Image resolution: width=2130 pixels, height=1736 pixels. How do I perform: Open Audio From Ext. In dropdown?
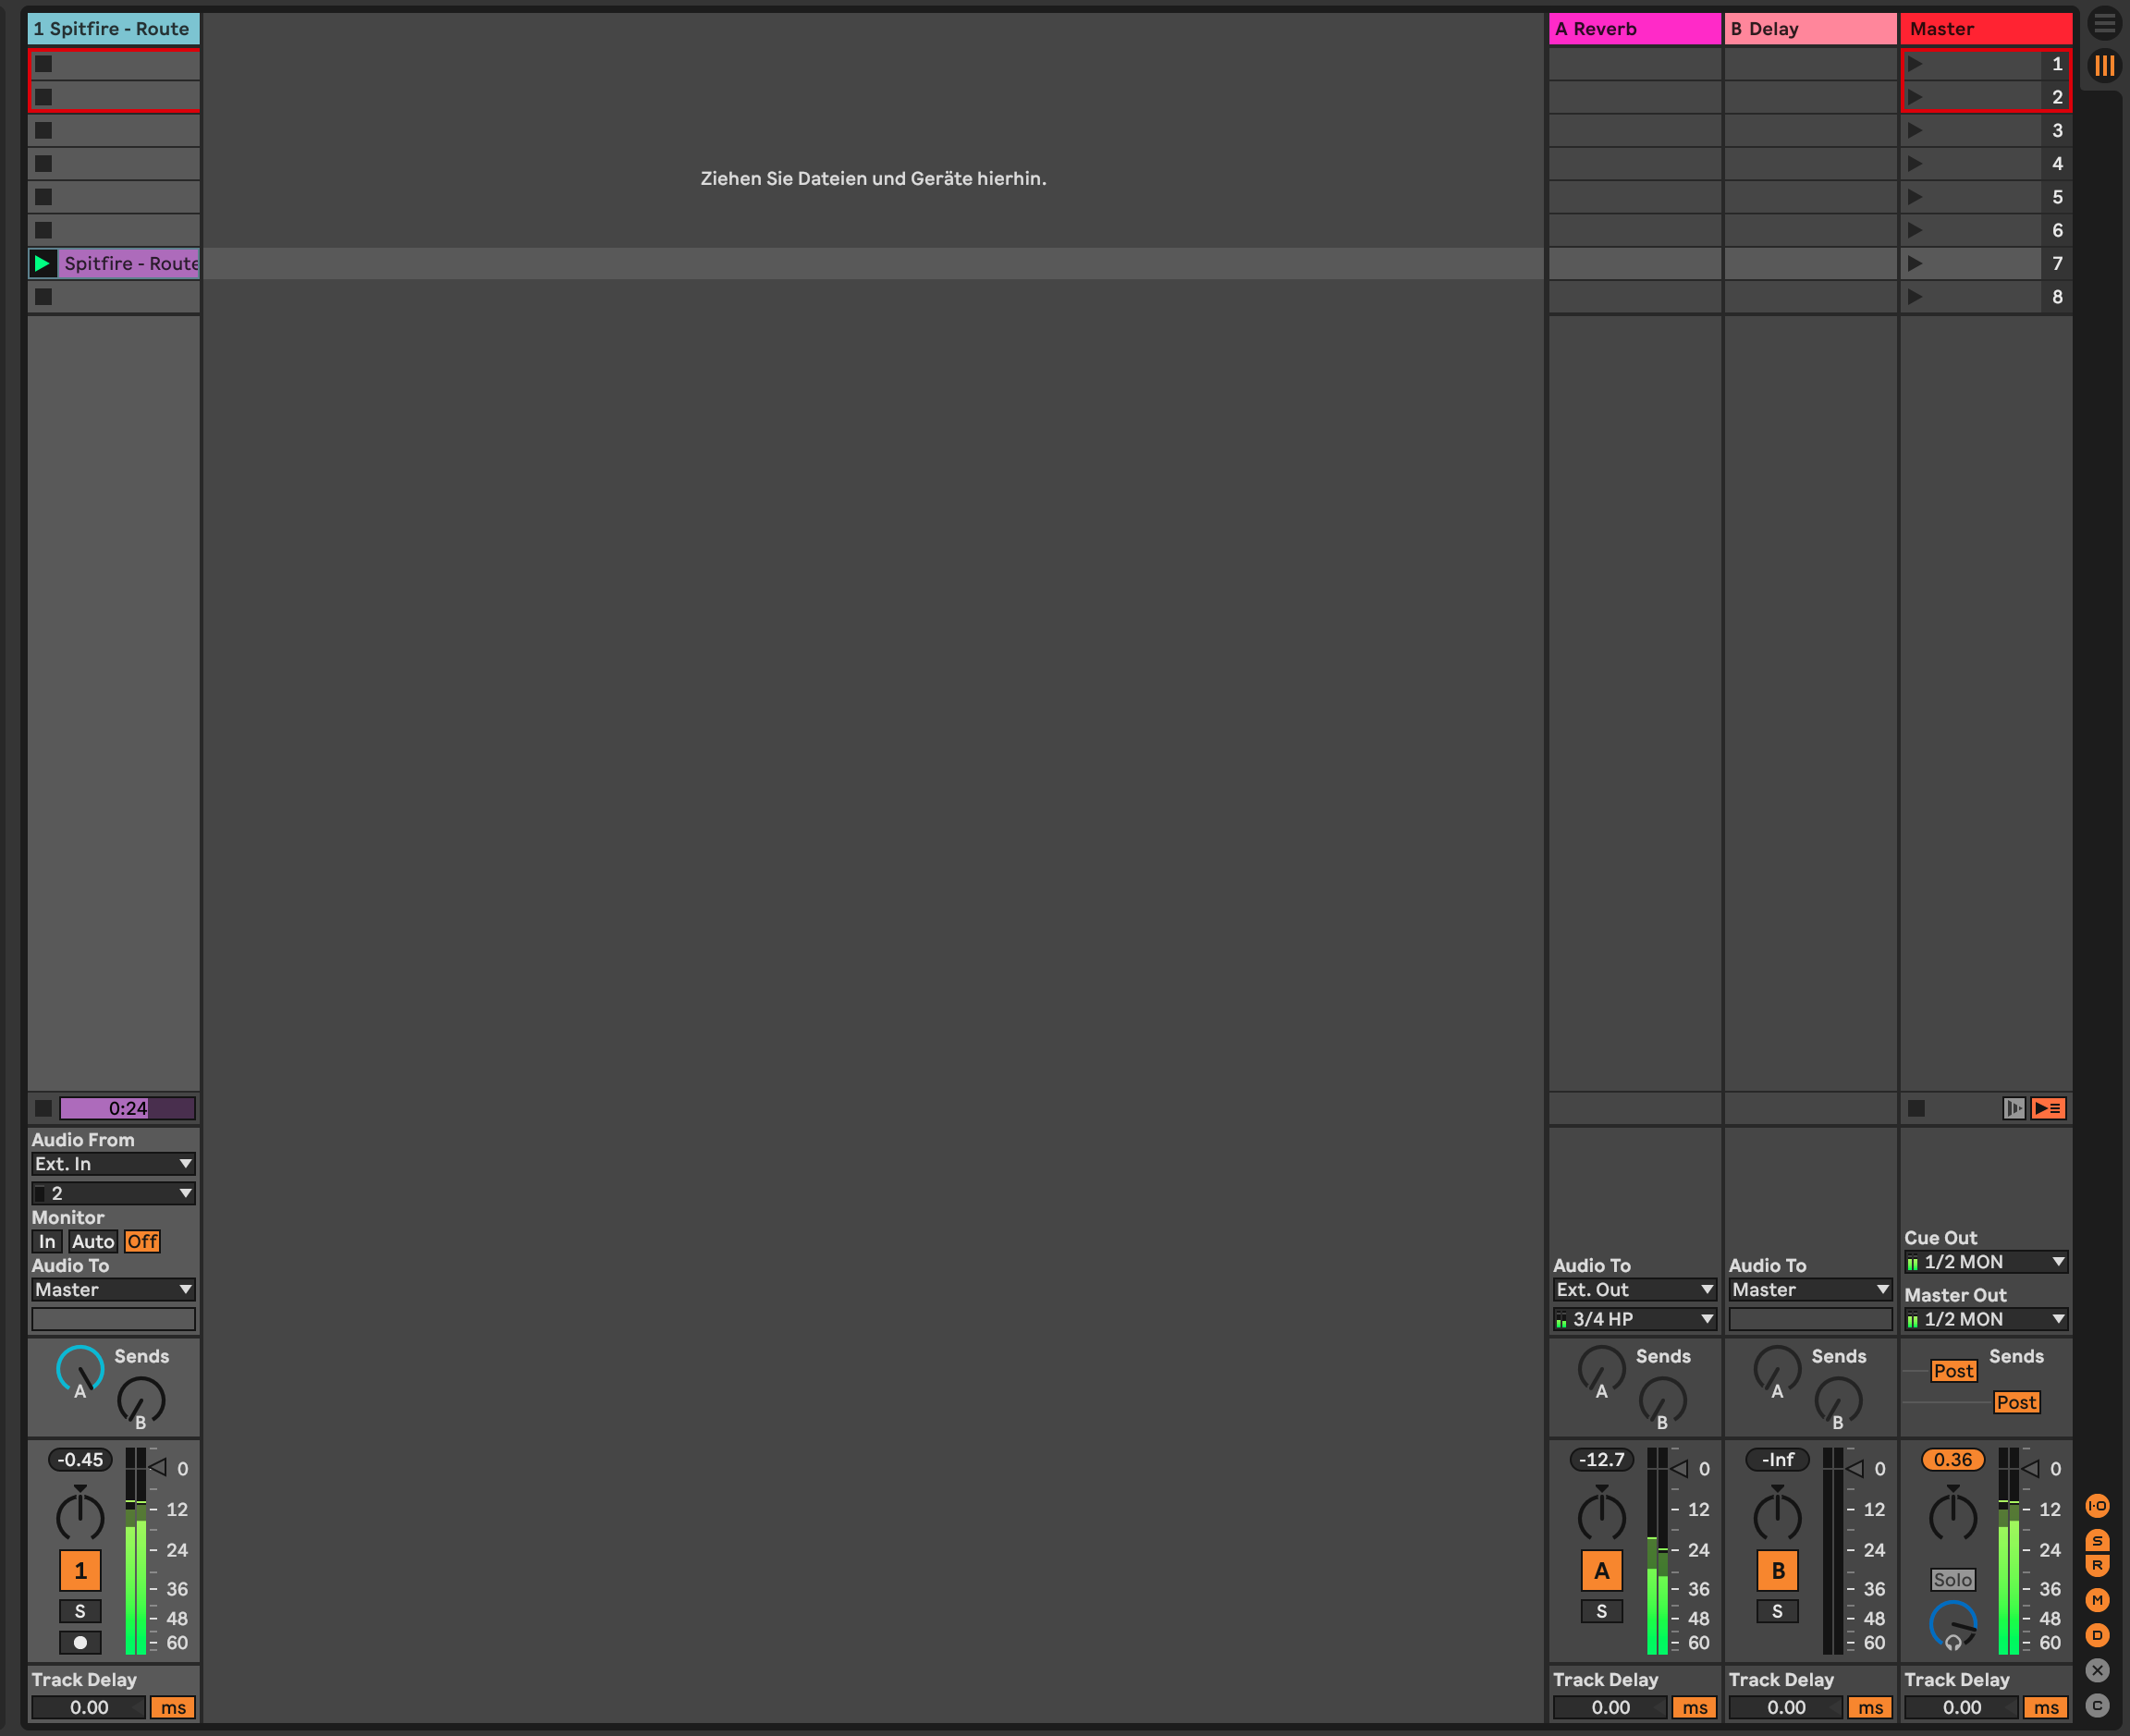tap(113, 1164)
